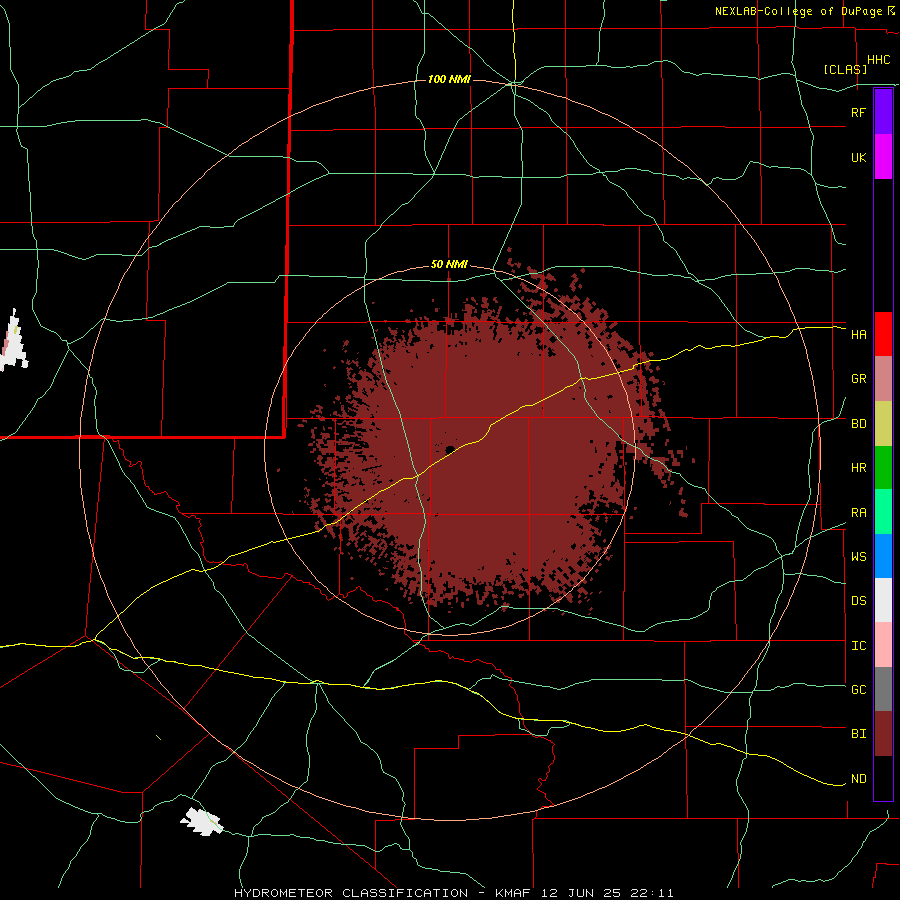The image size is (900, 900).
Task: Click the 50 NMI range ring label
Action: (449, 264)
